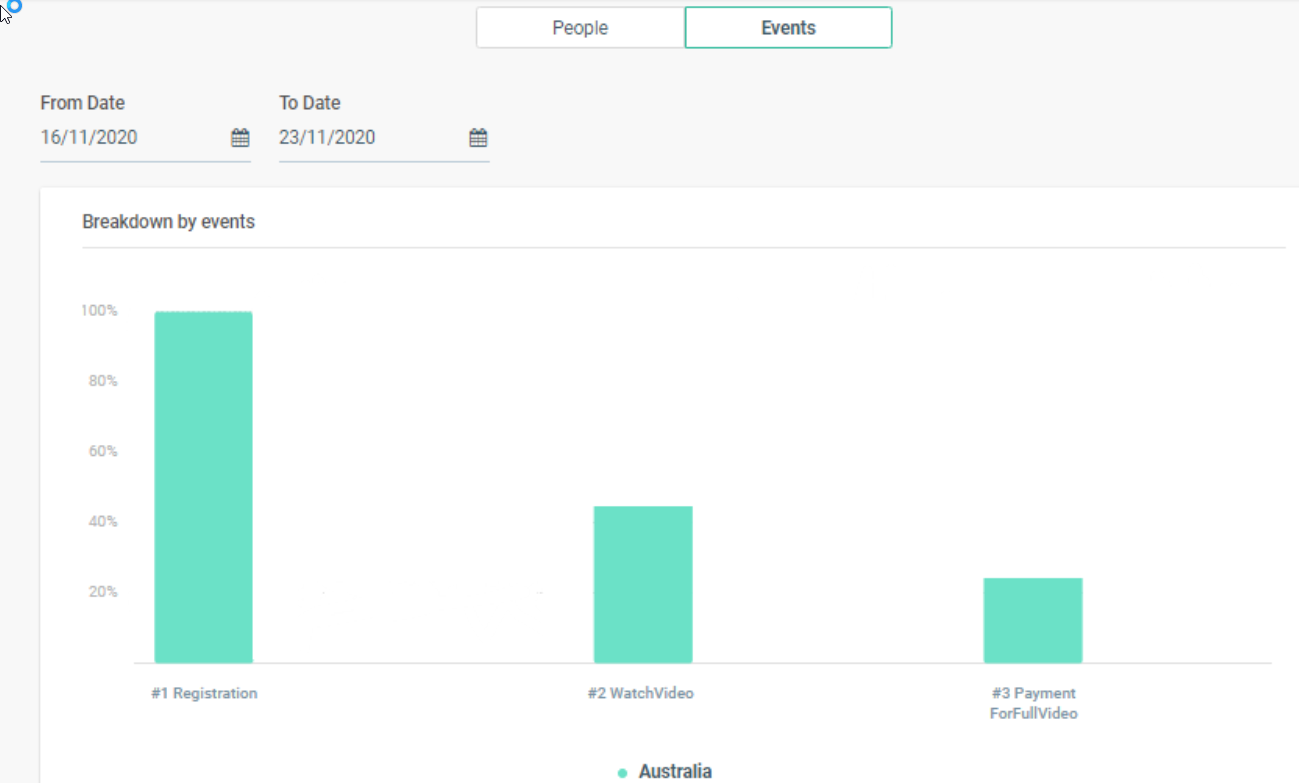Select the #2 WatchVideo bar

643,584
